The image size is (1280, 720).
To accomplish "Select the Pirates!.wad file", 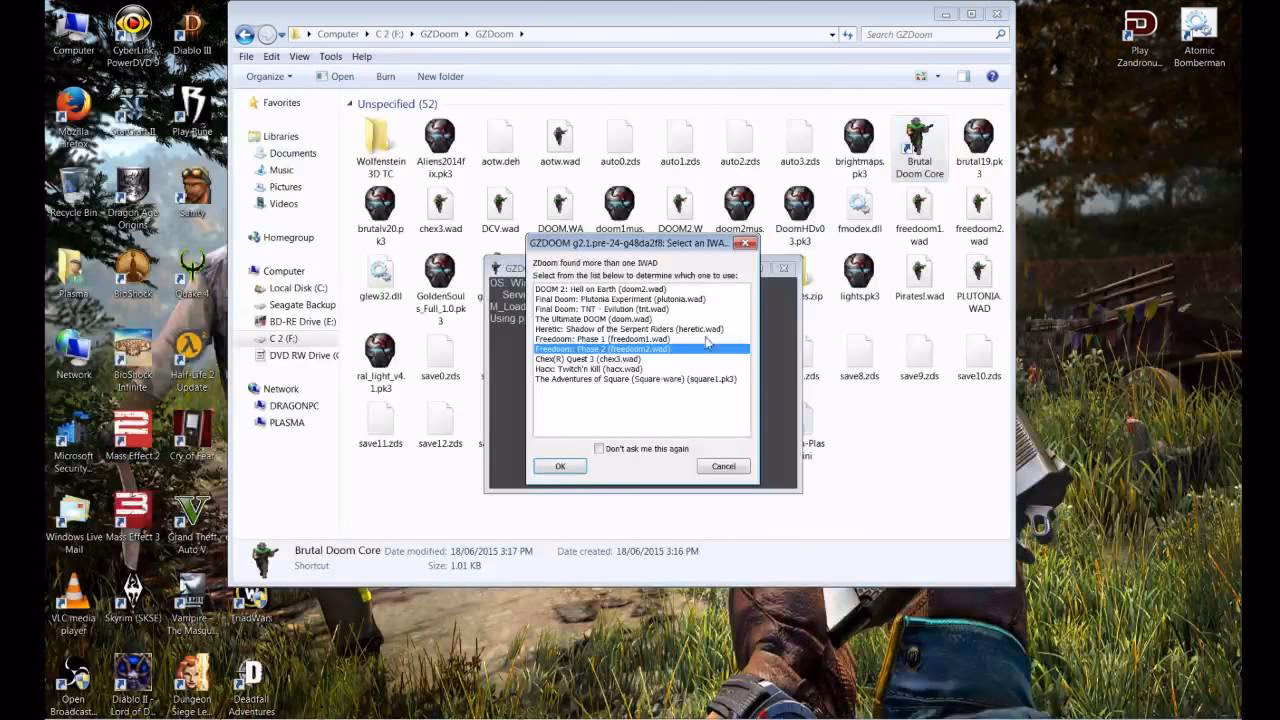I will click(918, 277).
